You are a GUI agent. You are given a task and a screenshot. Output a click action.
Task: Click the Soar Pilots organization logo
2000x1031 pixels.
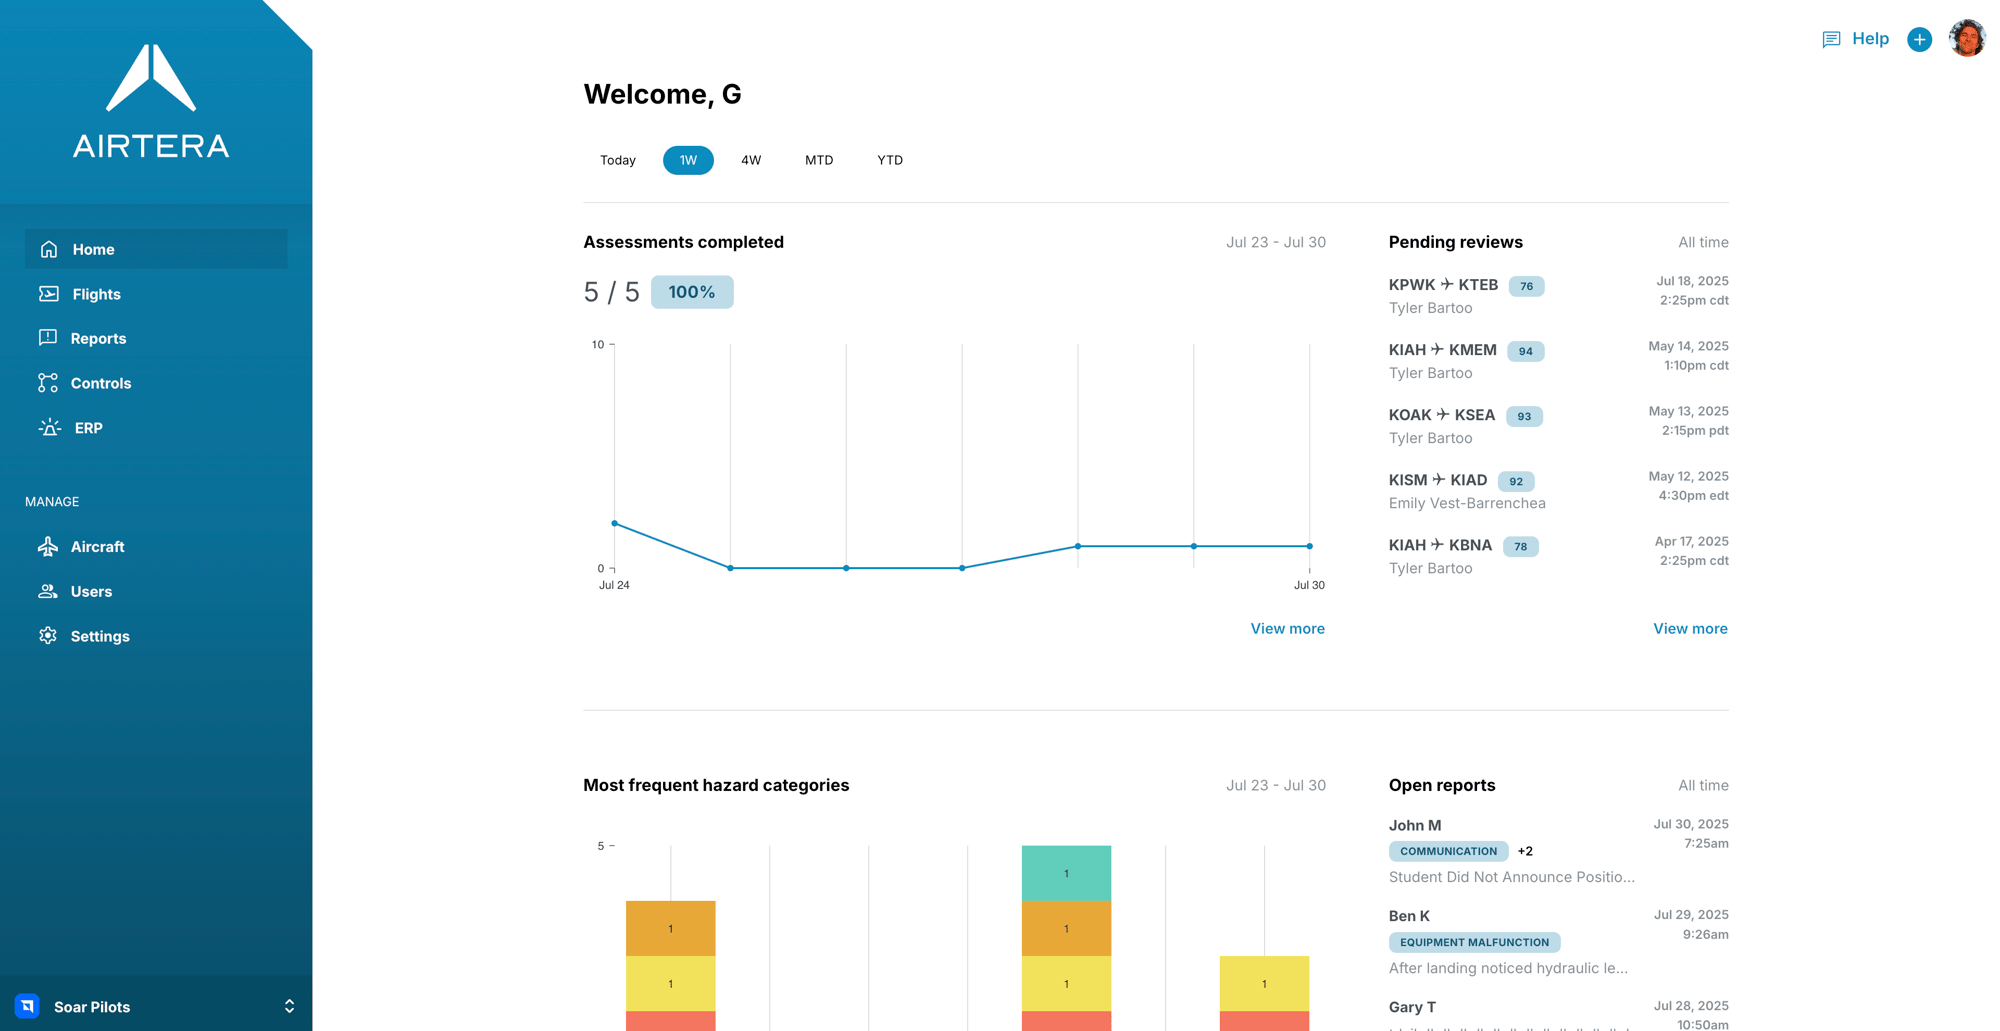28,1006
